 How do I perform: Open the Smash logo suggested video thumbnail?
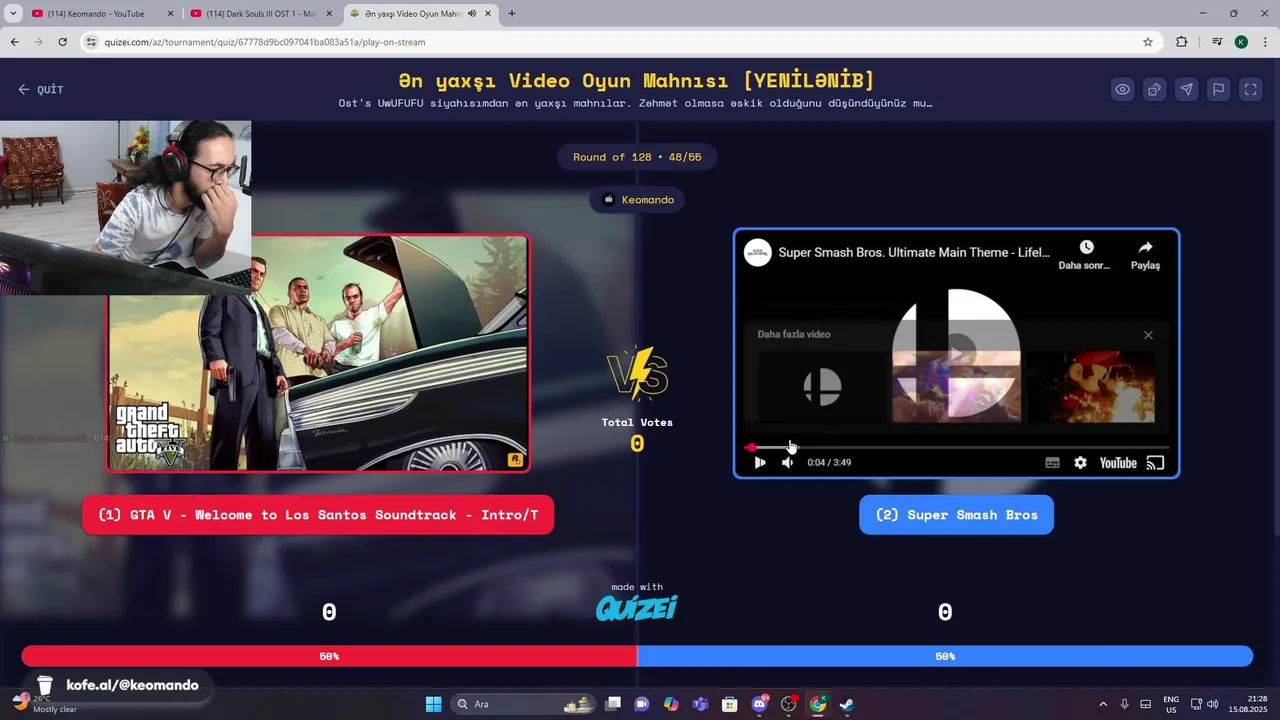822,386
